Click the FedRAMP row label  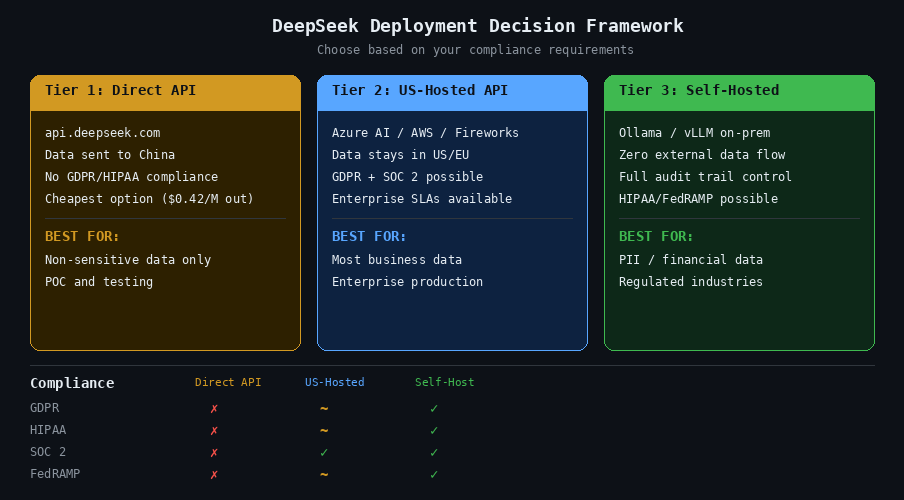(55, 473)
